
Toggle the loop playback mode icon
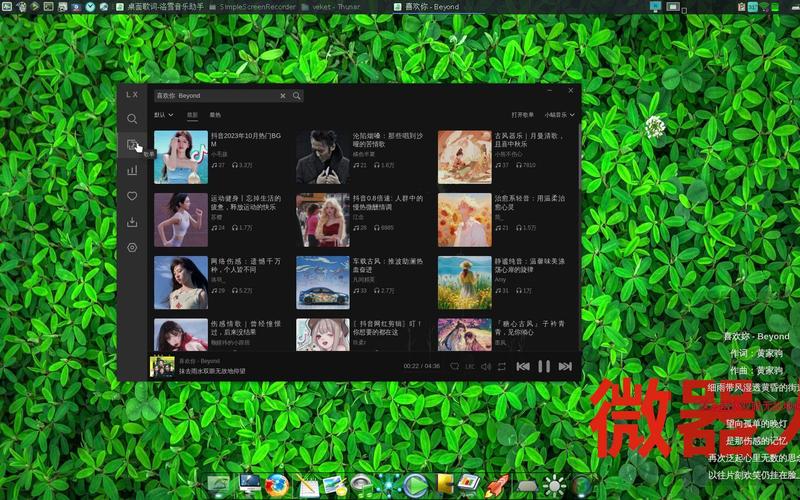click(x=502, y=366)
